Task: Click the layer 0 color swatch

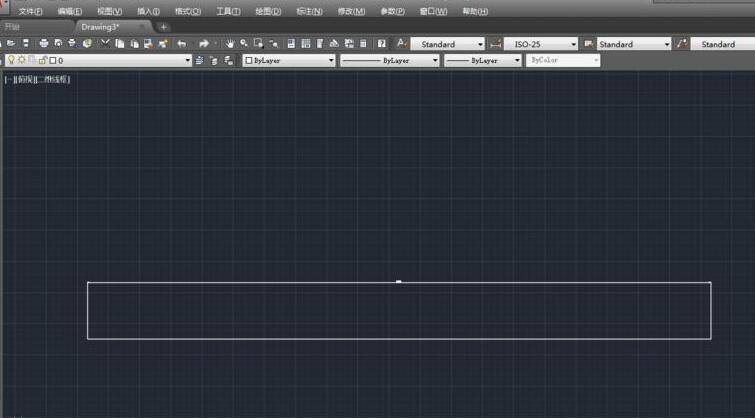Action: click(52, 61)
